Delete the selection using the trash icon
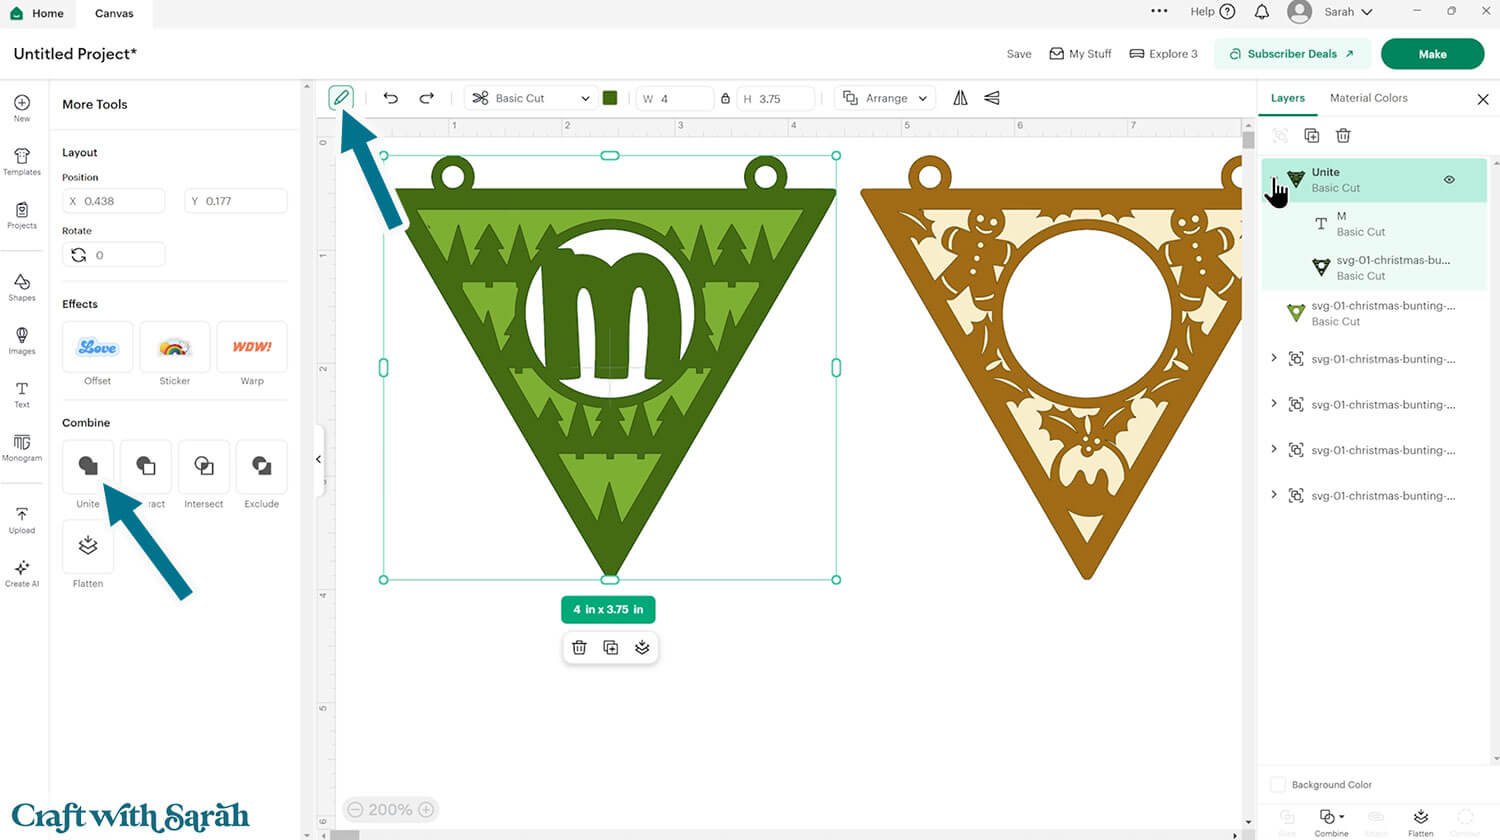Screen dimensions: 1500x840 click(579, 647)
